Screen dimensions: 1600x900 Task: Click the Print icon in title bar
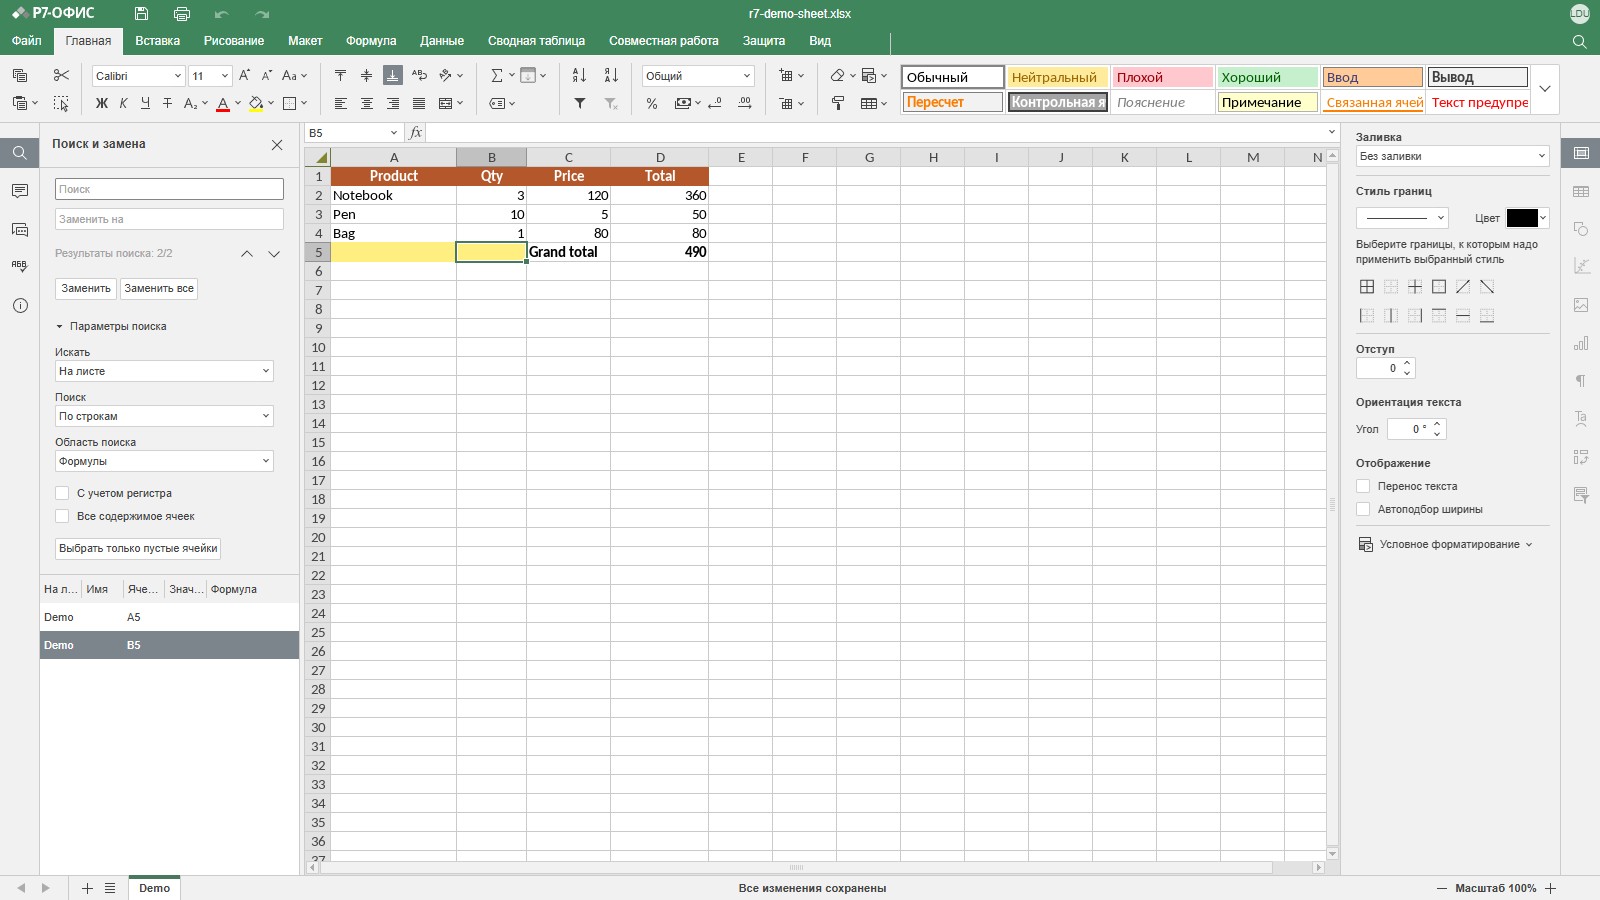click(181, 14)
